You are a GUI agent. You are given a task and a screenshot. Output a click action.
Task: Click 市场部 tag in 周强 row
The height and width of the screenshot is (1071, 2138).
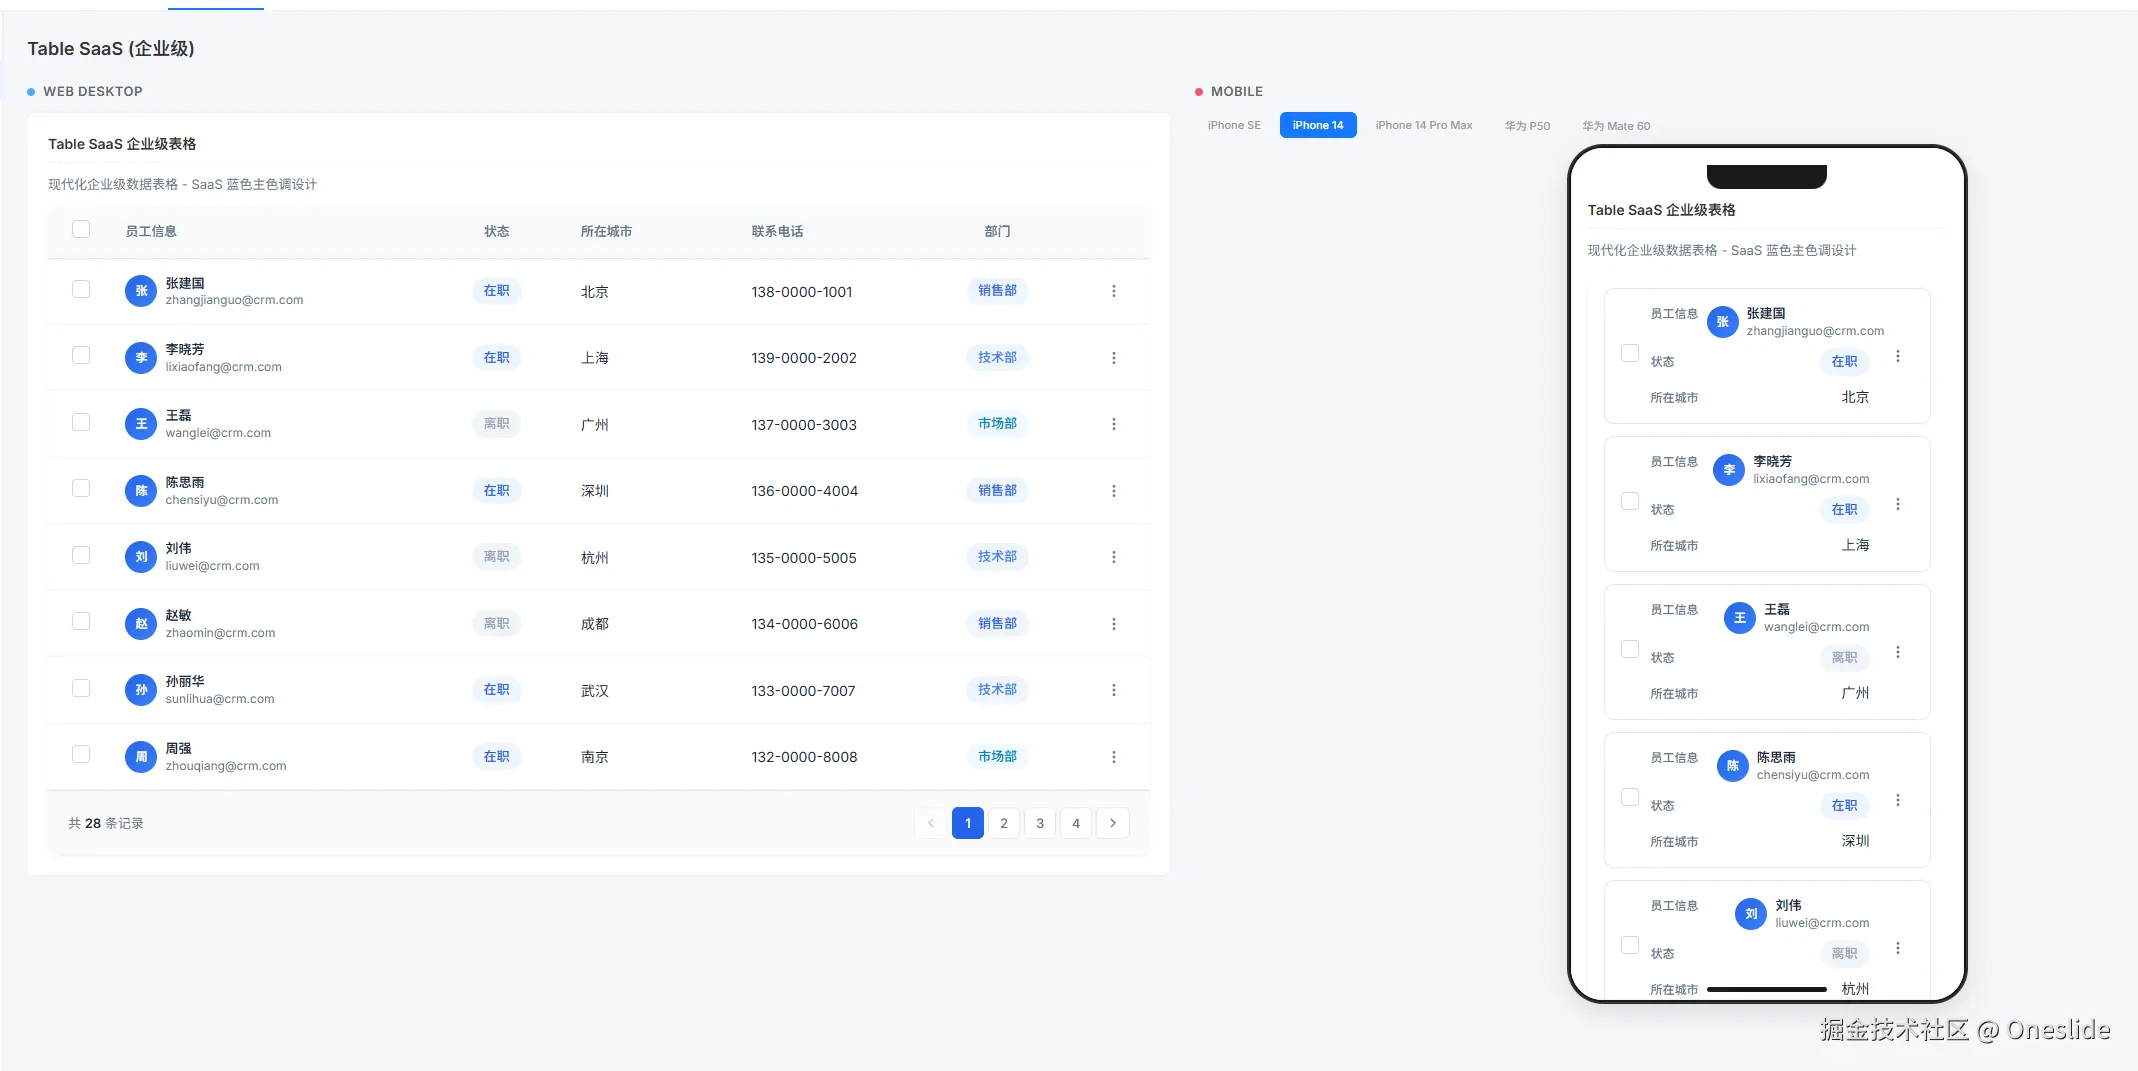coord(997,756)
